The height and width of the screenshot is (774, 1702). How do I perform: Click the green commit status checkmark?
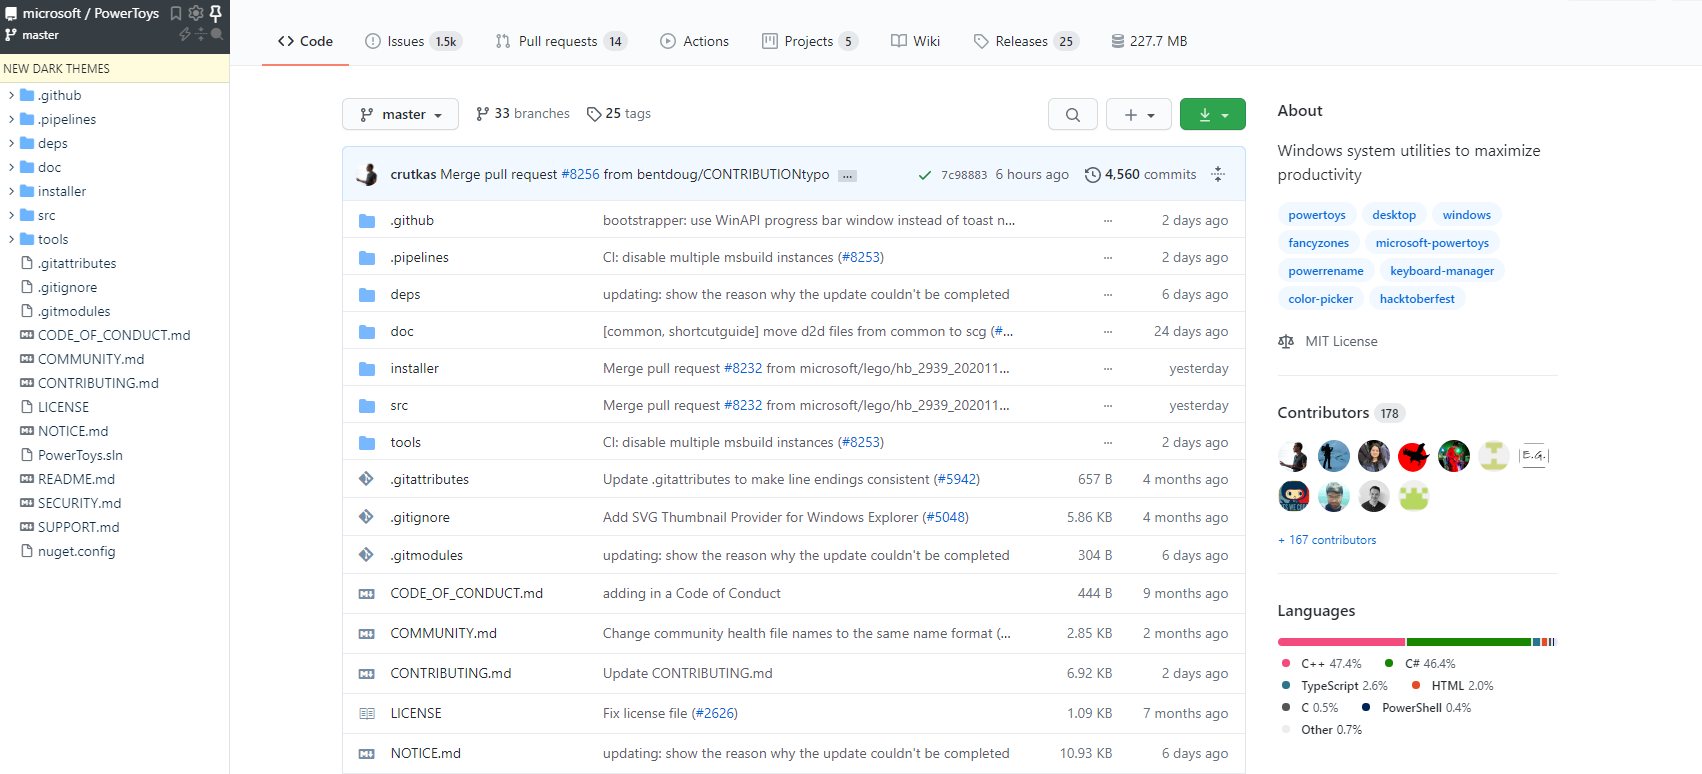pyautogui.click(x=925, y=175)
